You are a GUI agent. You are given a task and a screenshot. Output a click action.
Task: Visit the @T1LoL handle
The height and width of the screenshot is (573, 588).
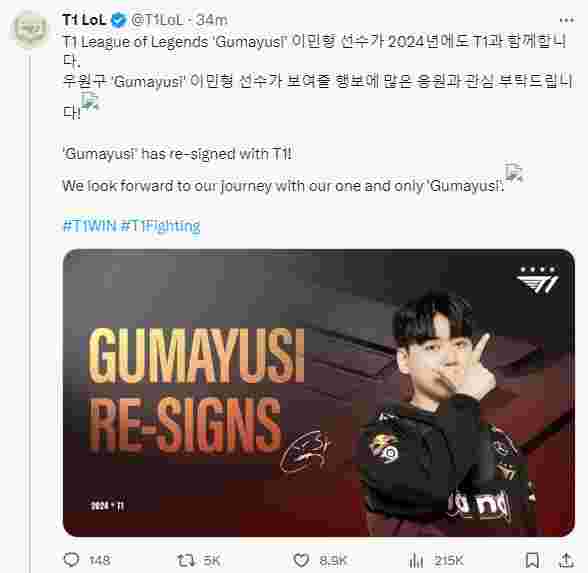click(158, 20)
